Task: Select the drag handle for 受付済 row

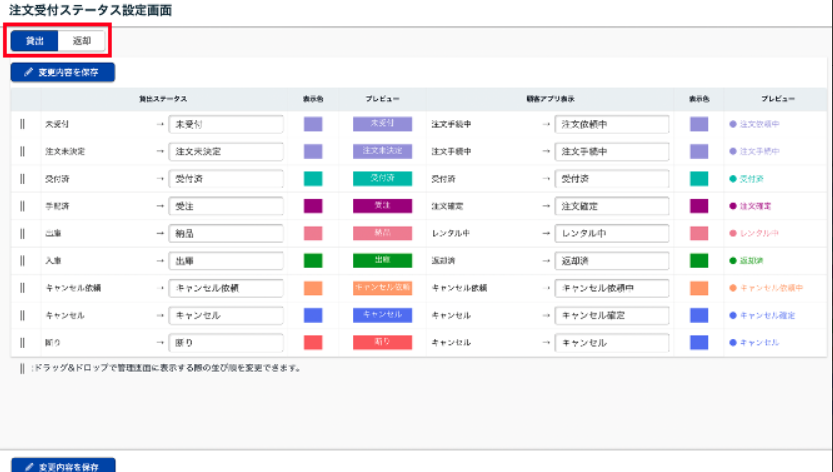Action: pyautogui.click(x=22, y=178)
